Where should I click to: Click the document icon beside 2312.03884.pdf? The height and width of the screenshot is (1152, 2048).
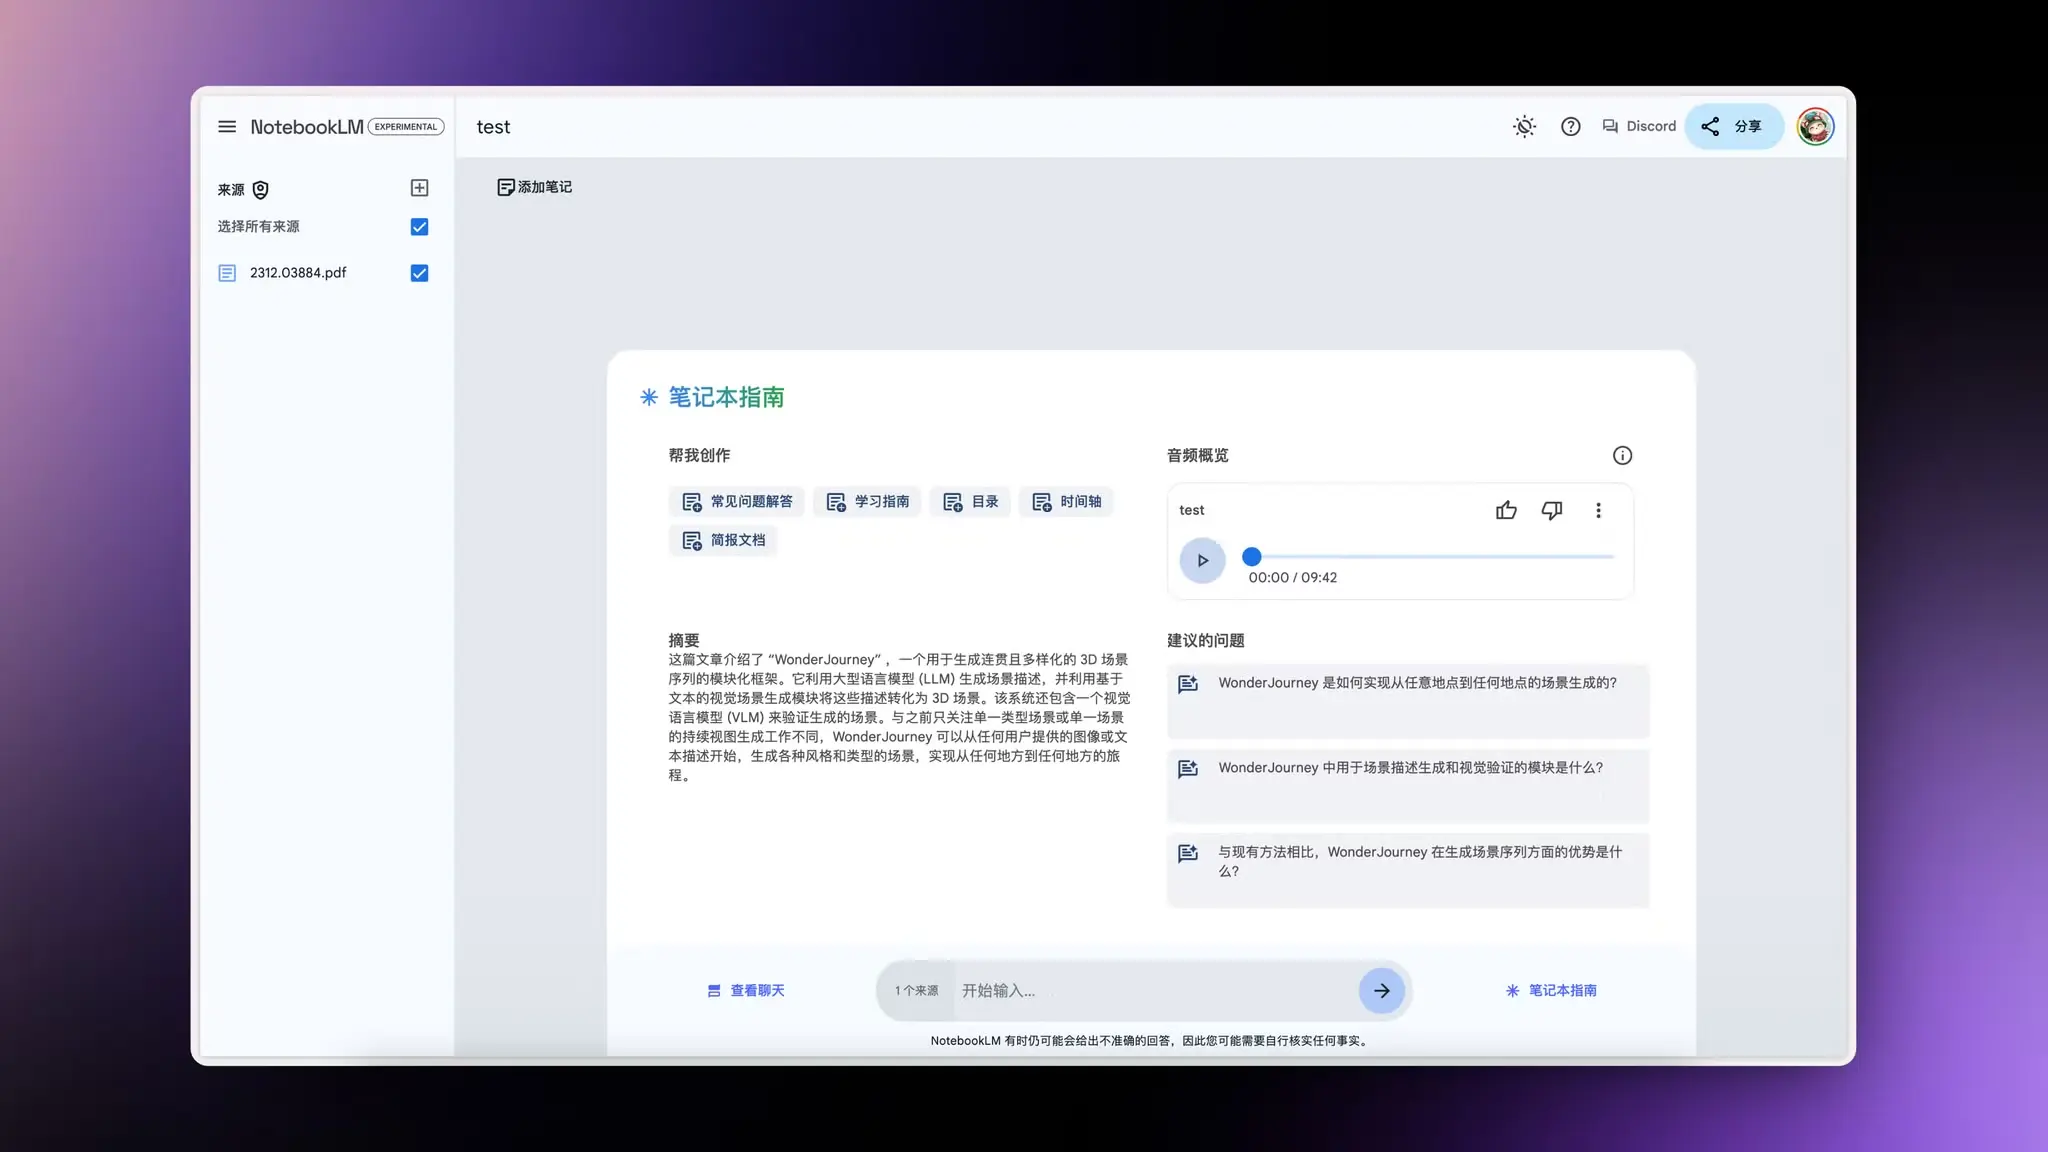click(x=227, y=273)
